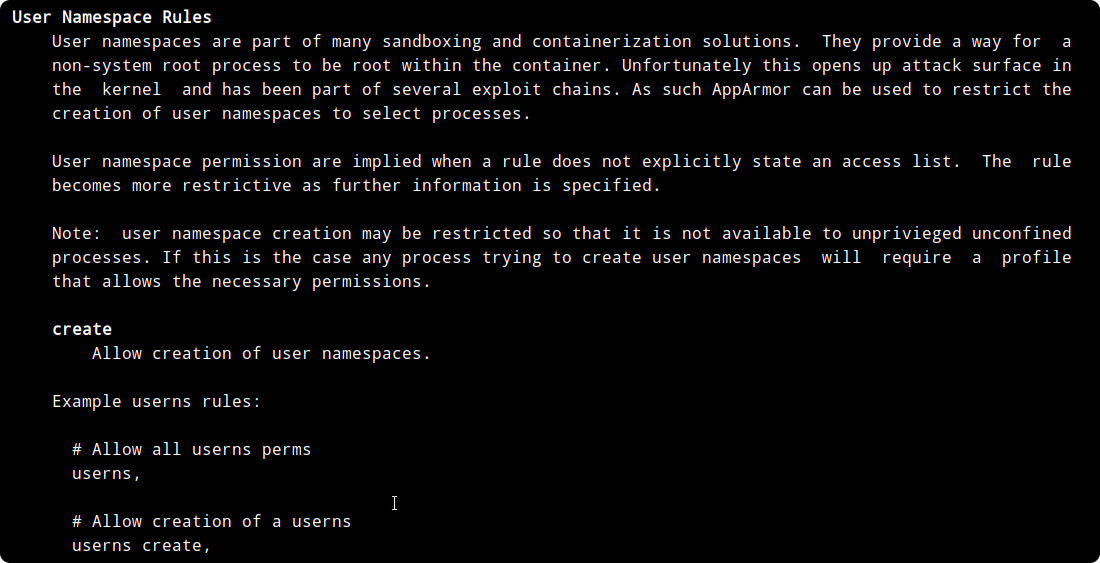The height and width of the screenshot is (563, 1100).
Task: Click the "# Allow all userns perms" comment
Action: pos(191,449)
